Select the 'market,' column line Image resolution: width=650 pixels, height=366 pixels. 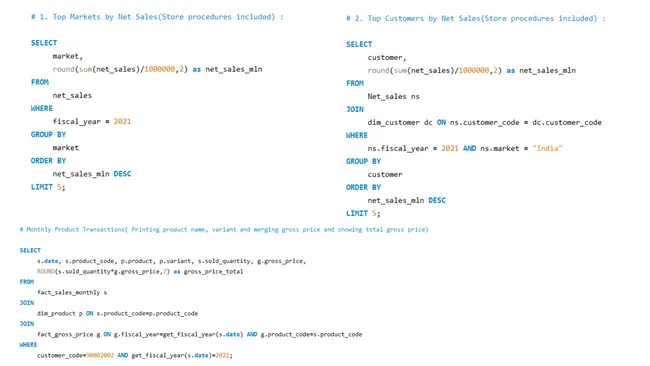(x=68, y=56)
